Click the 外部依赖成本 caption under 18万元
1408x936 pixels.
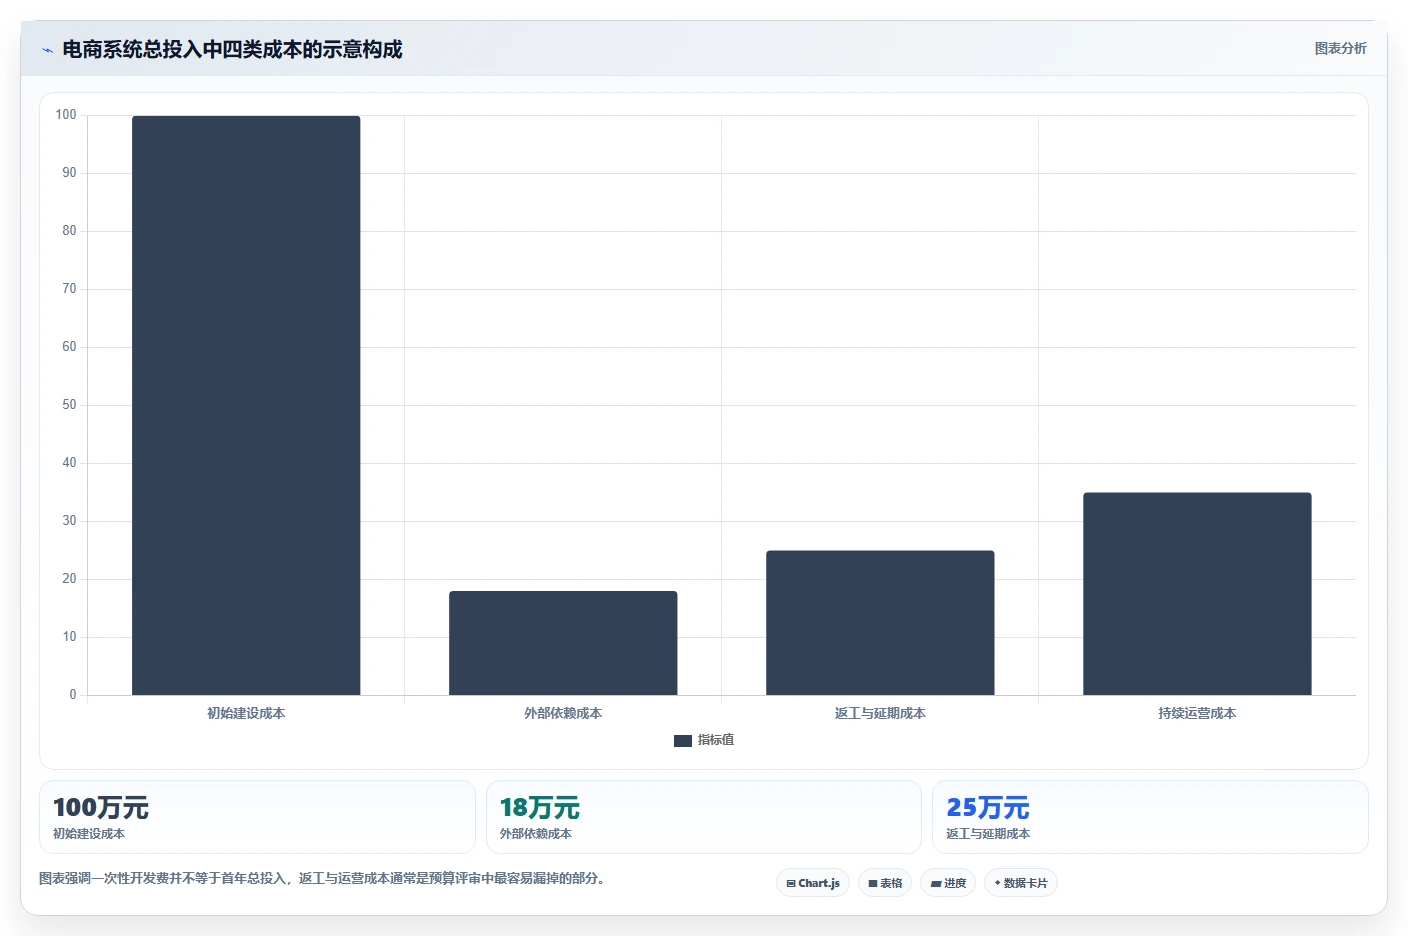point(536,834)
